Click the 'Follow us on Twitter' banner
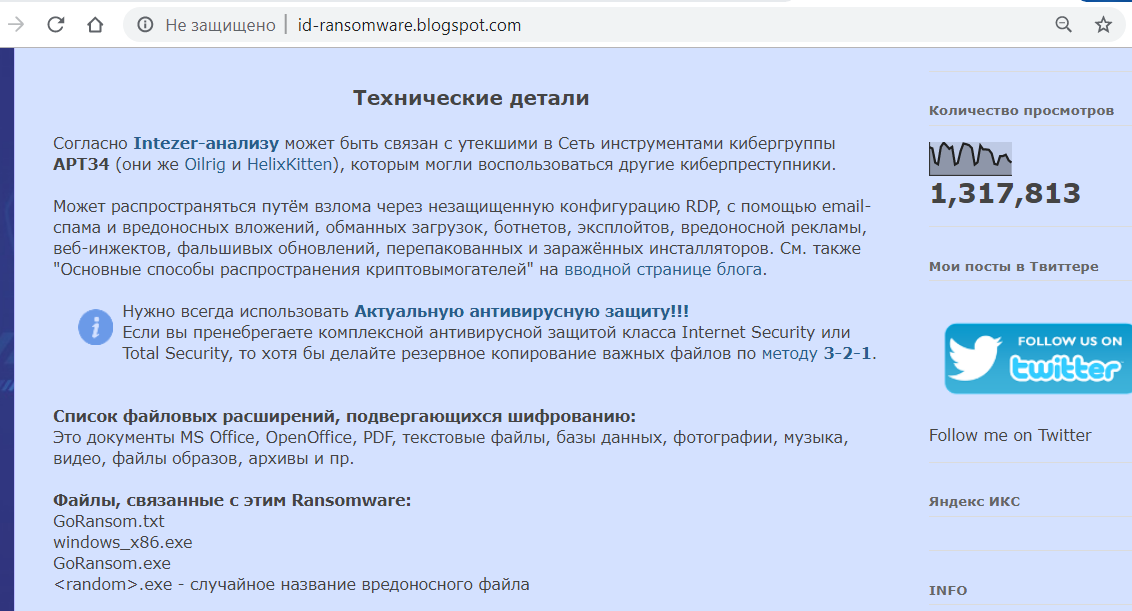Screen dimensions: 1132x611 tap(1038, 358)
